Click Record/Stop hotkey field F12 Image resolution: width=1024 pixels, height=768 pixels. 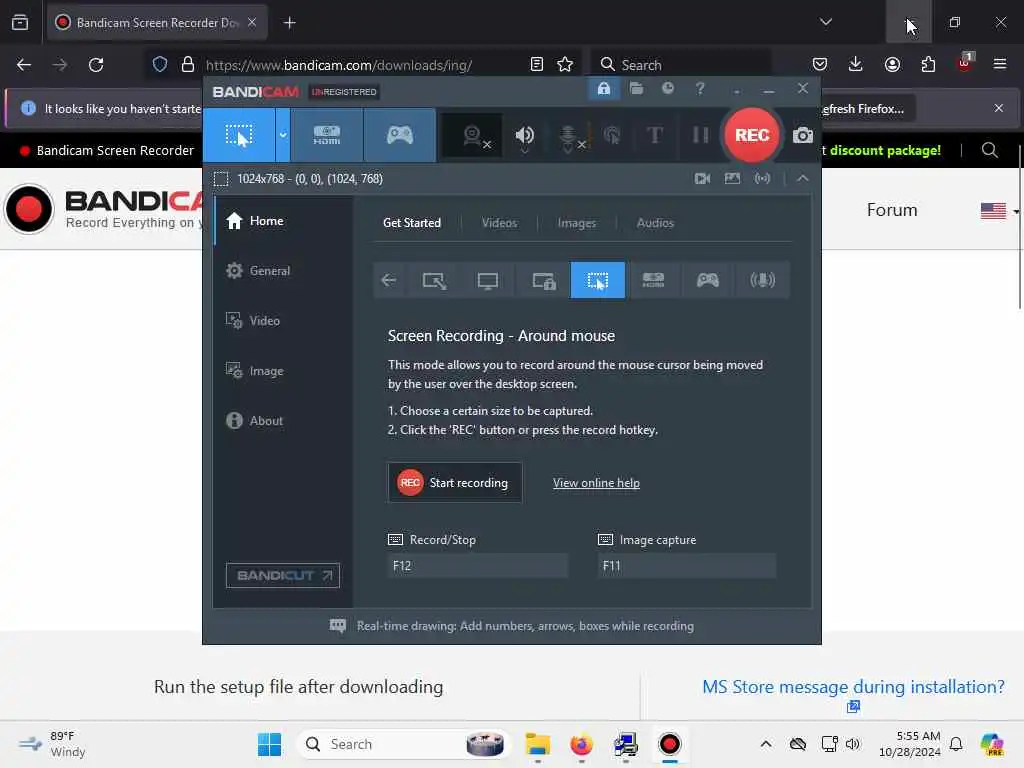coord(477,566)
